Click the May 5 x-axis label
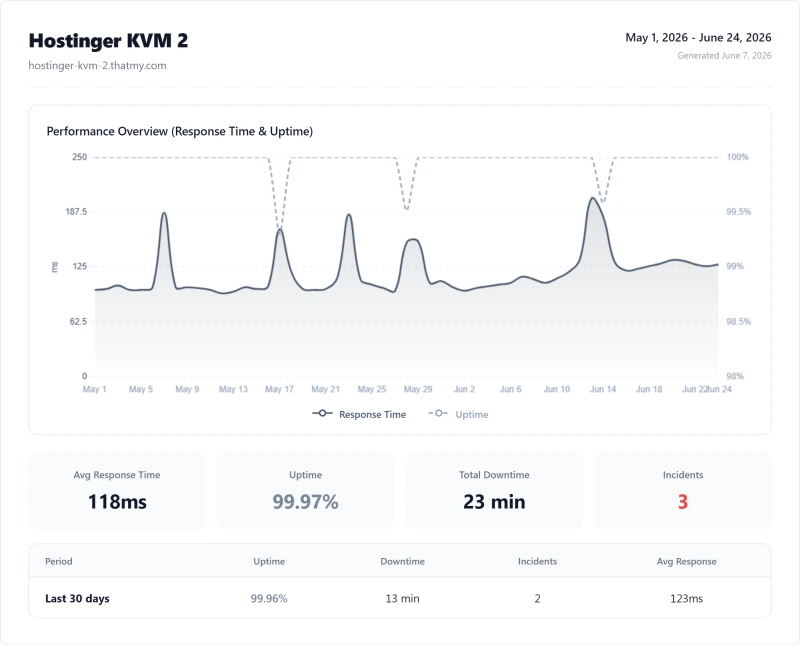The height and width of the screenshot is (645, 800). (141, 389)
